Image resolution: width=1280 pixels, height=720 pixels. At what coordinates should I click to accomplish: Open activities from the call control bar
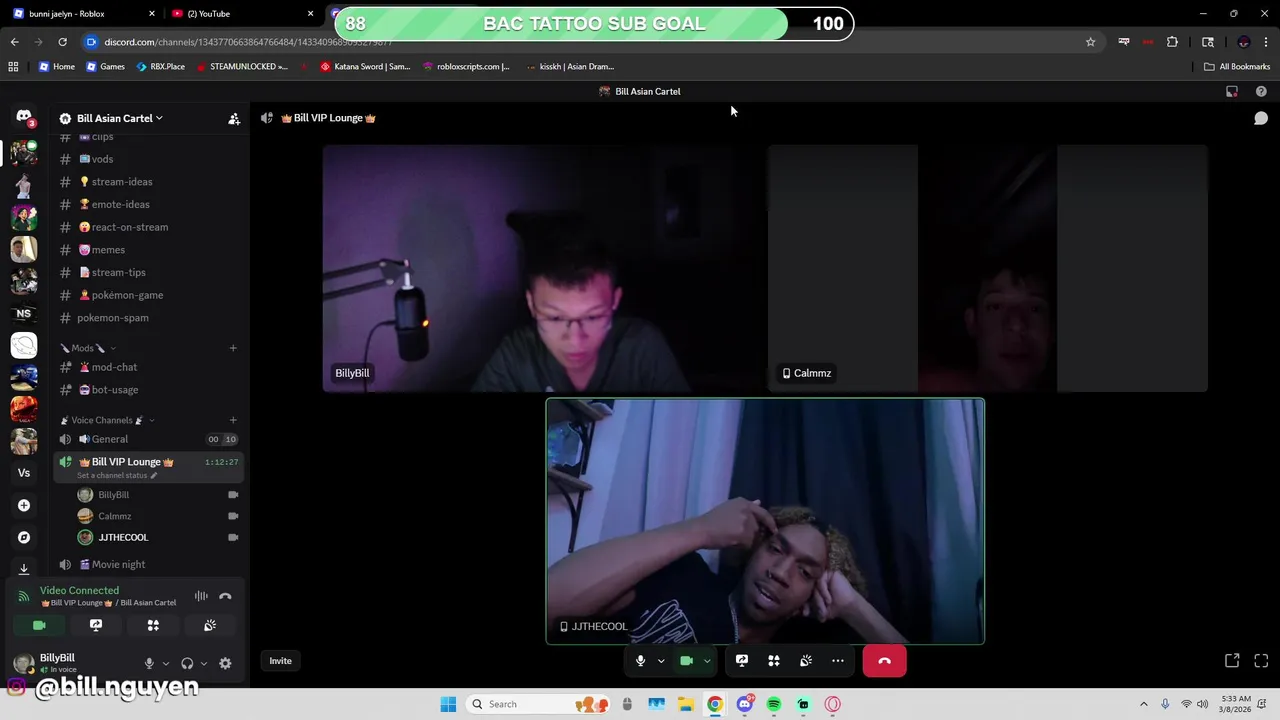click(x=774, y=661)
